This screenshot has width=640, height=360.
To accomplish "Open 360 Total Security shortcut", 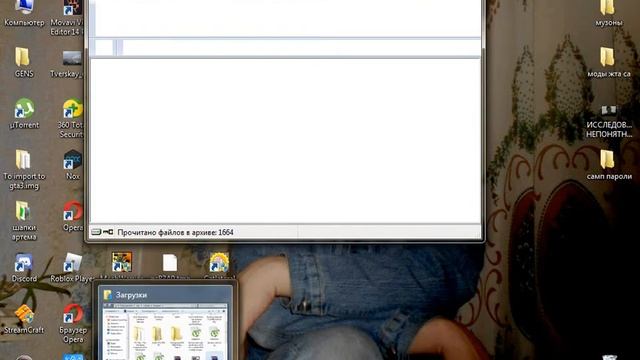I will [72, 118].
